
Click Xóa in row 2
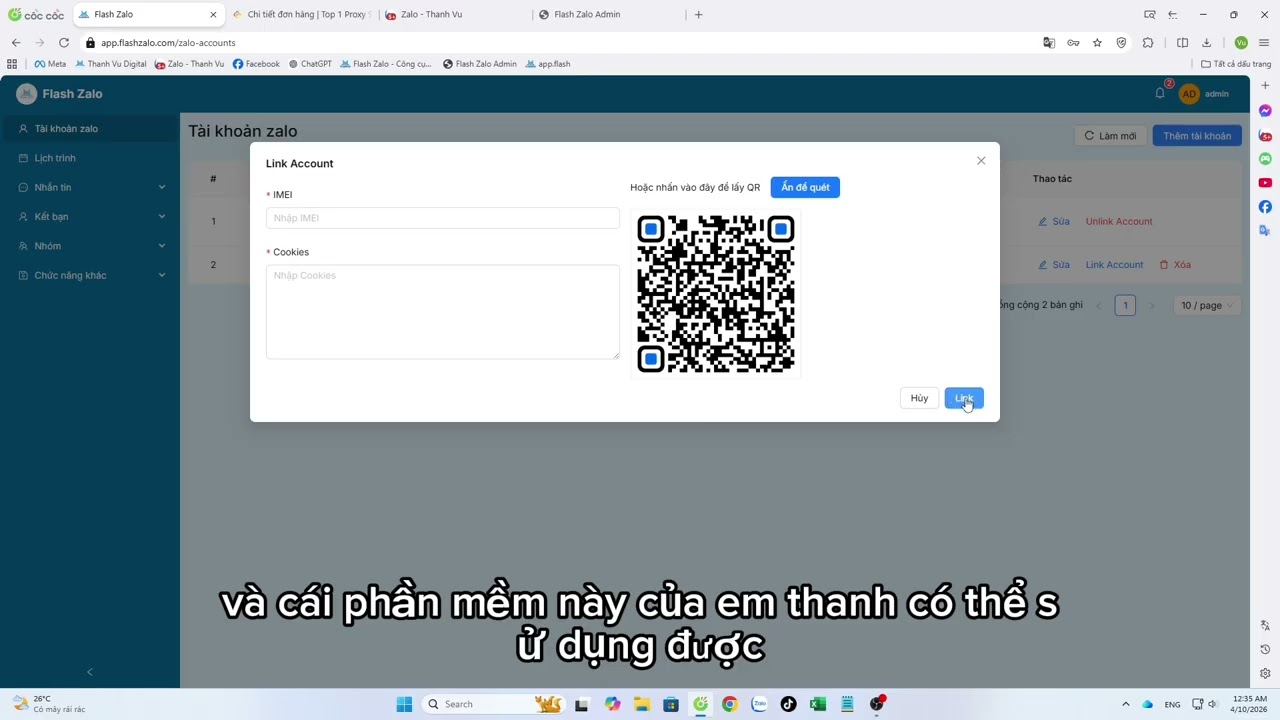tap(1175, 265)
